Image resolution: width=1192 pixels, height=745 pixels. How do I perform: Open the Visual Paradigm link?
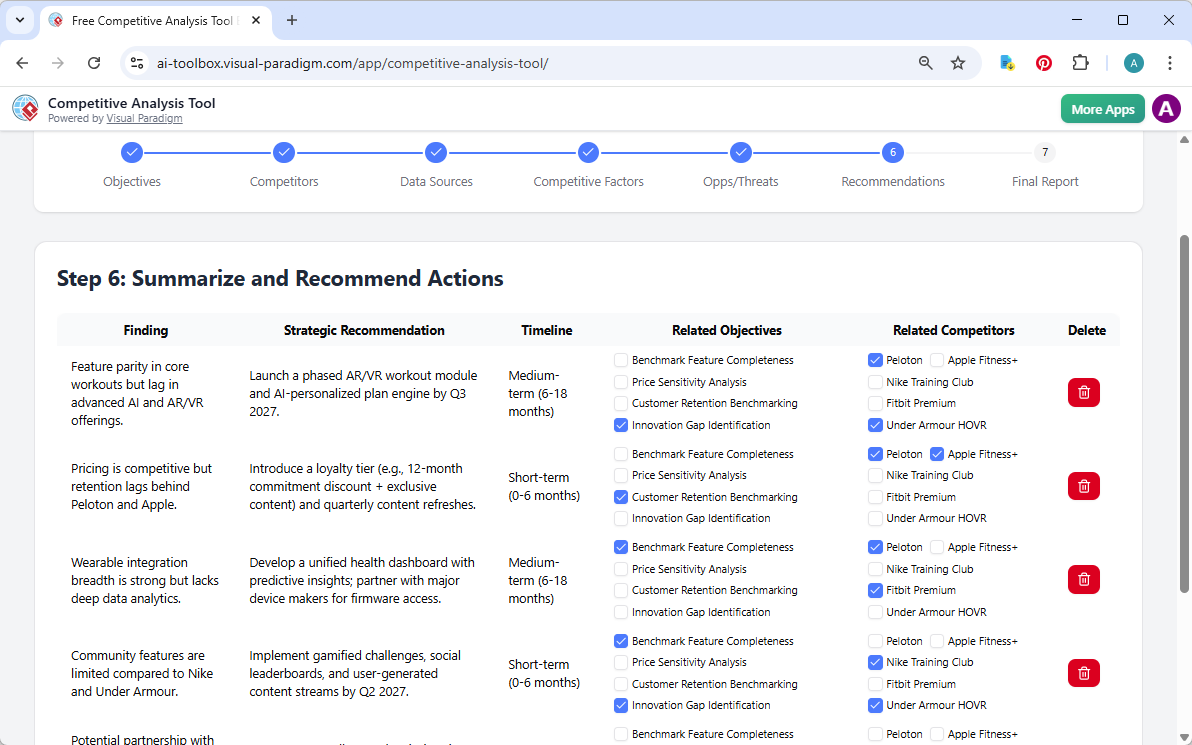144,117
